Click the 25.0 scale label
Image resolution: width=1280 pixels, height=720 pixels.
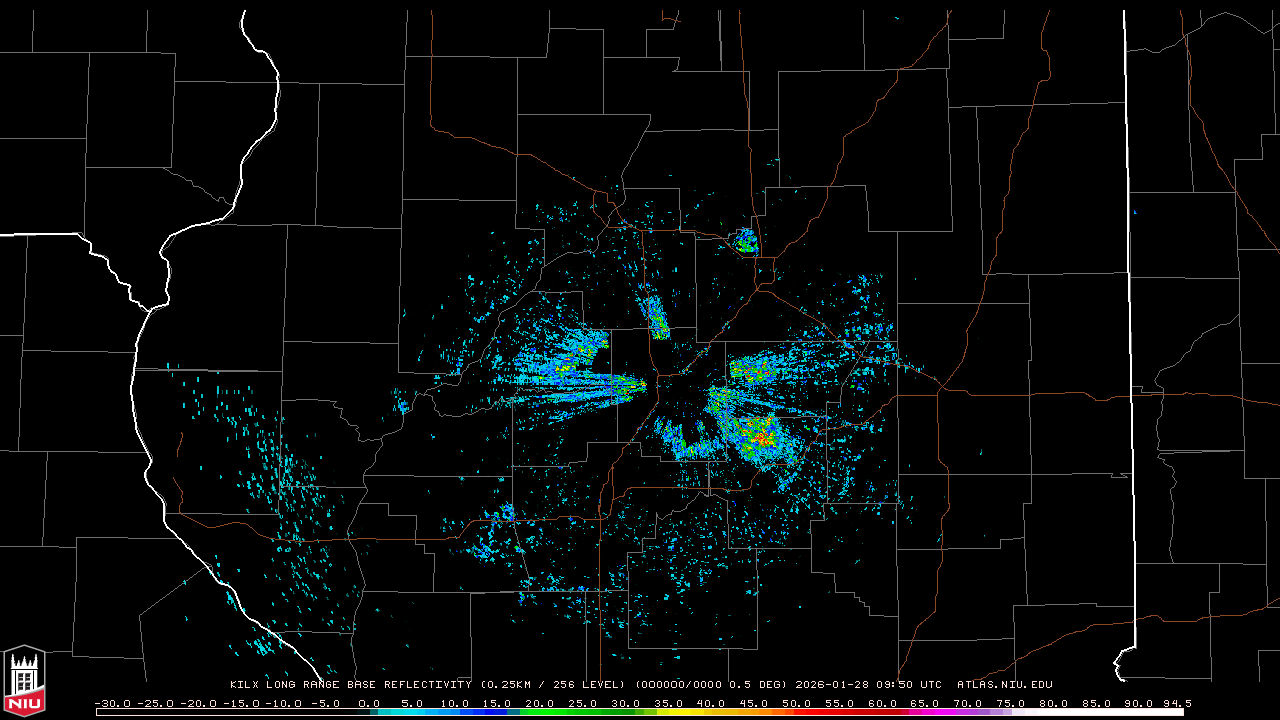click(x=583, y=703)
